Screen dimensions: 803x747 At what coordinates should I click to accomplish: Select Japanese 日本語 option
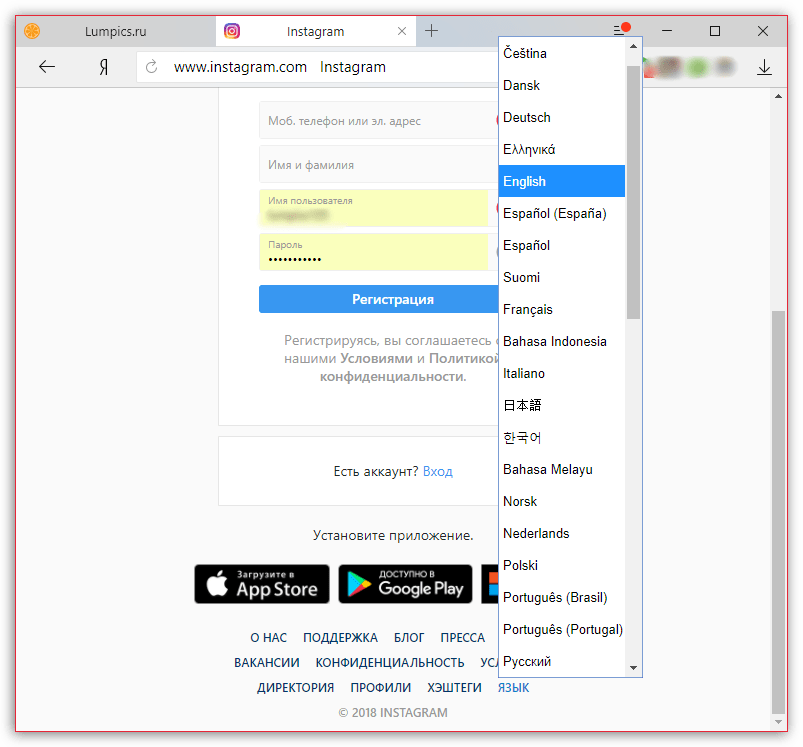tap(561, 405)
